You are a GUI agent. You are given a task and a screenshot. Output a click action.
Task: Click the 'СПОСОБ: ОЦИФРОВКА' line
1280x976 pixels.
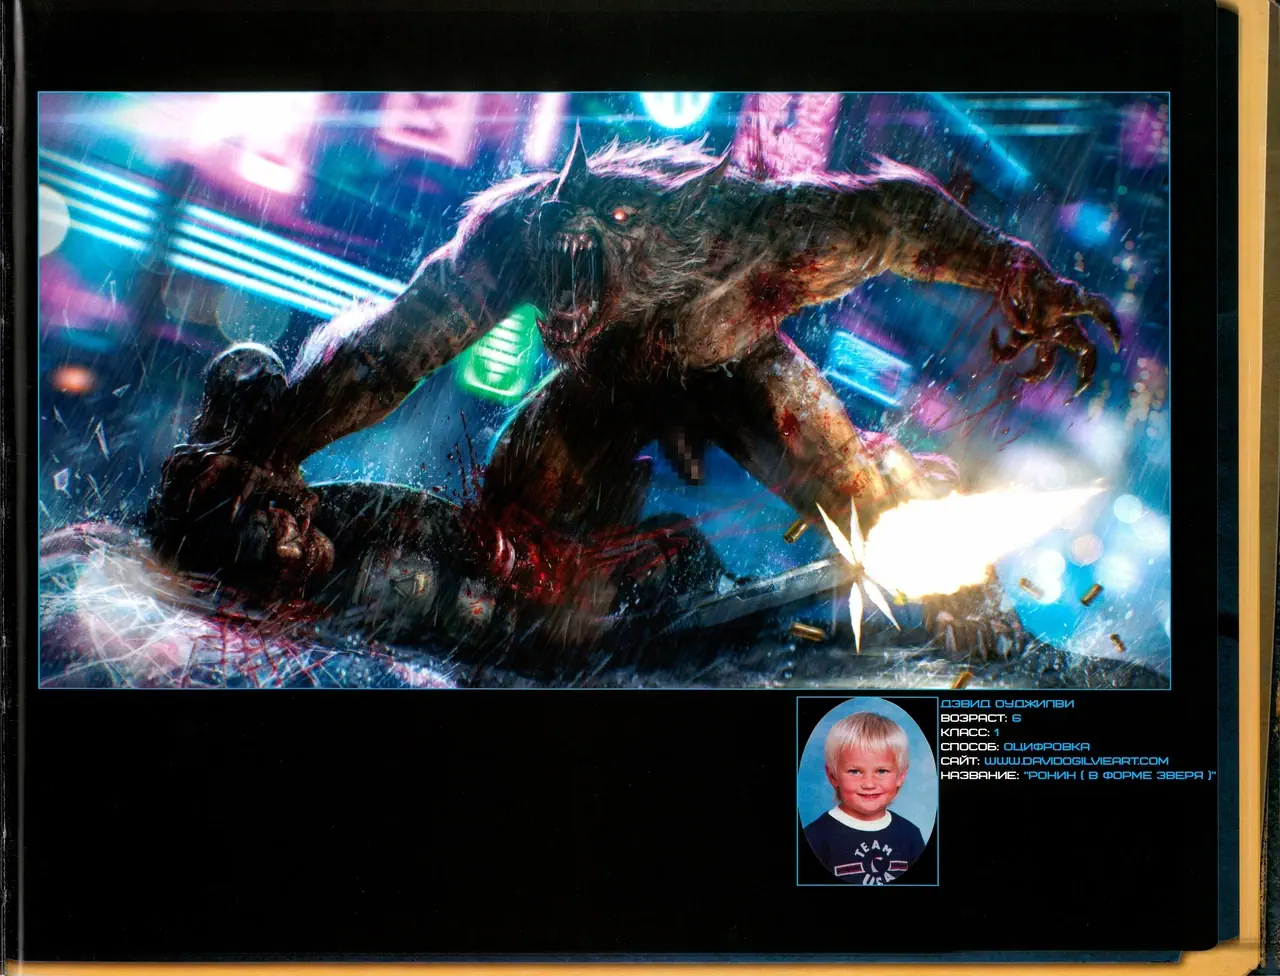pos(1015,746)
